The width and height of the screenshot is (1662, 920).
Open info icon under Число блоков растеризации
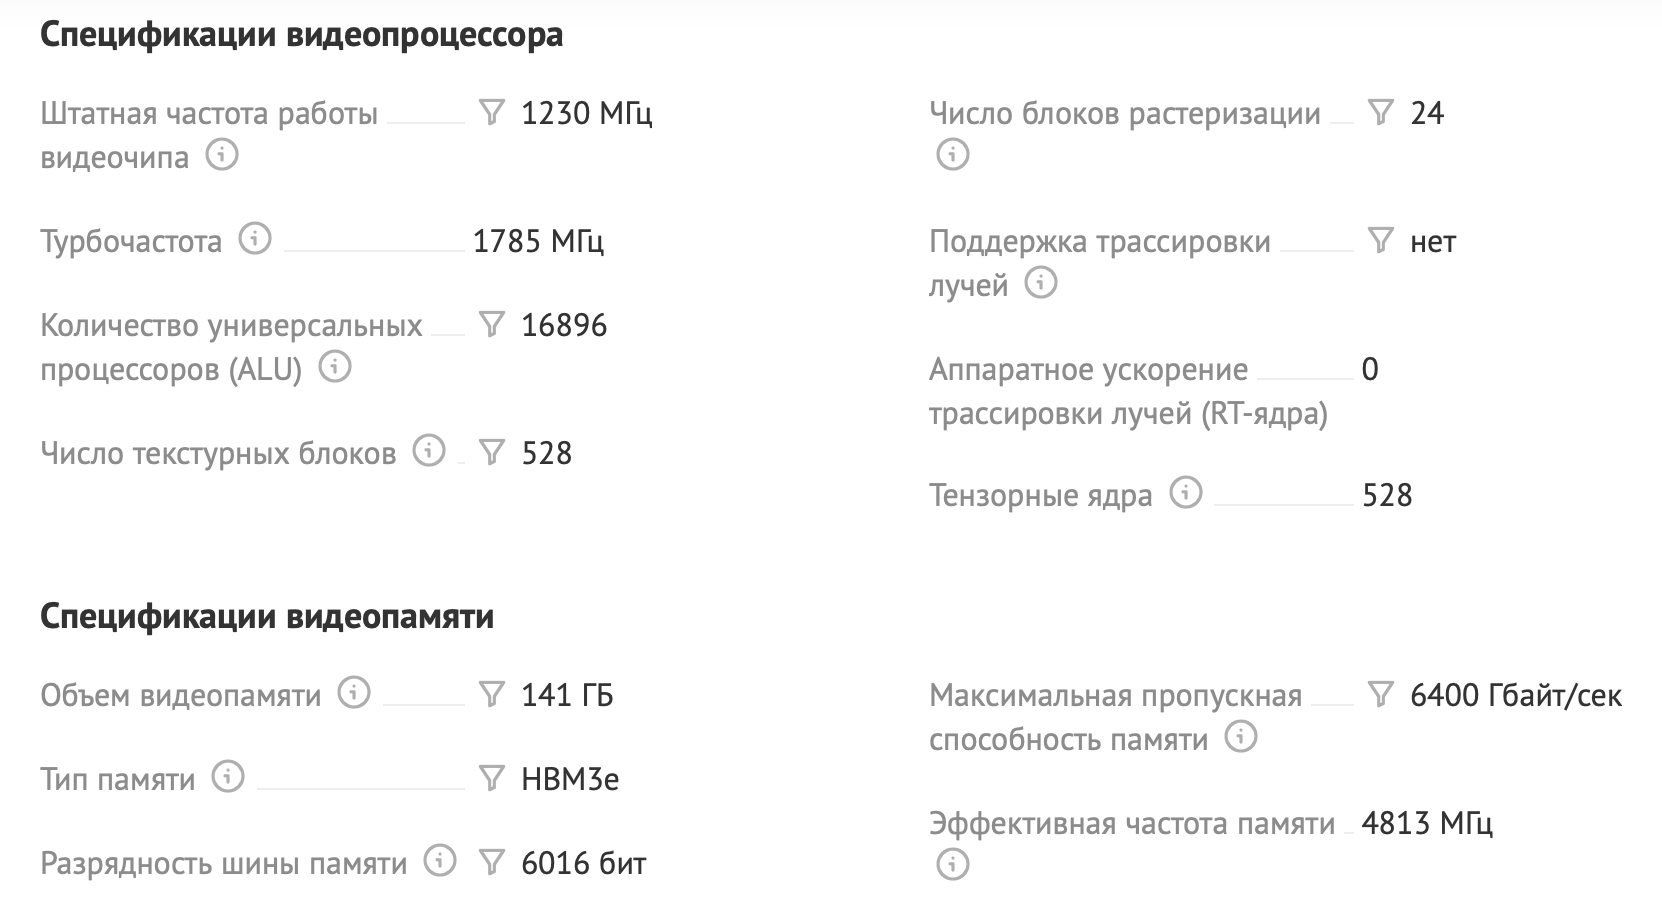[x=952, y=155]
